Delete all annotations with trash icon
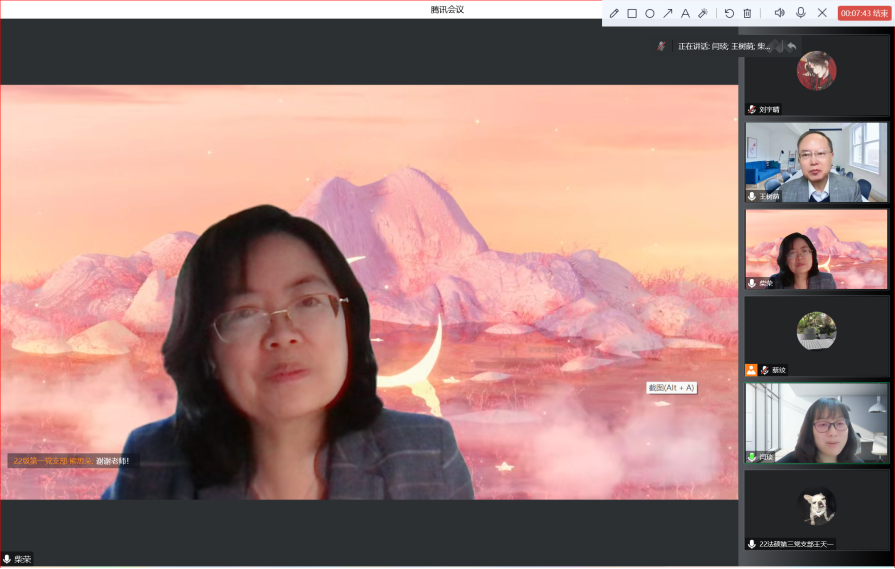The height and width of the screenshot is (569, 895). tap(747, 13)
